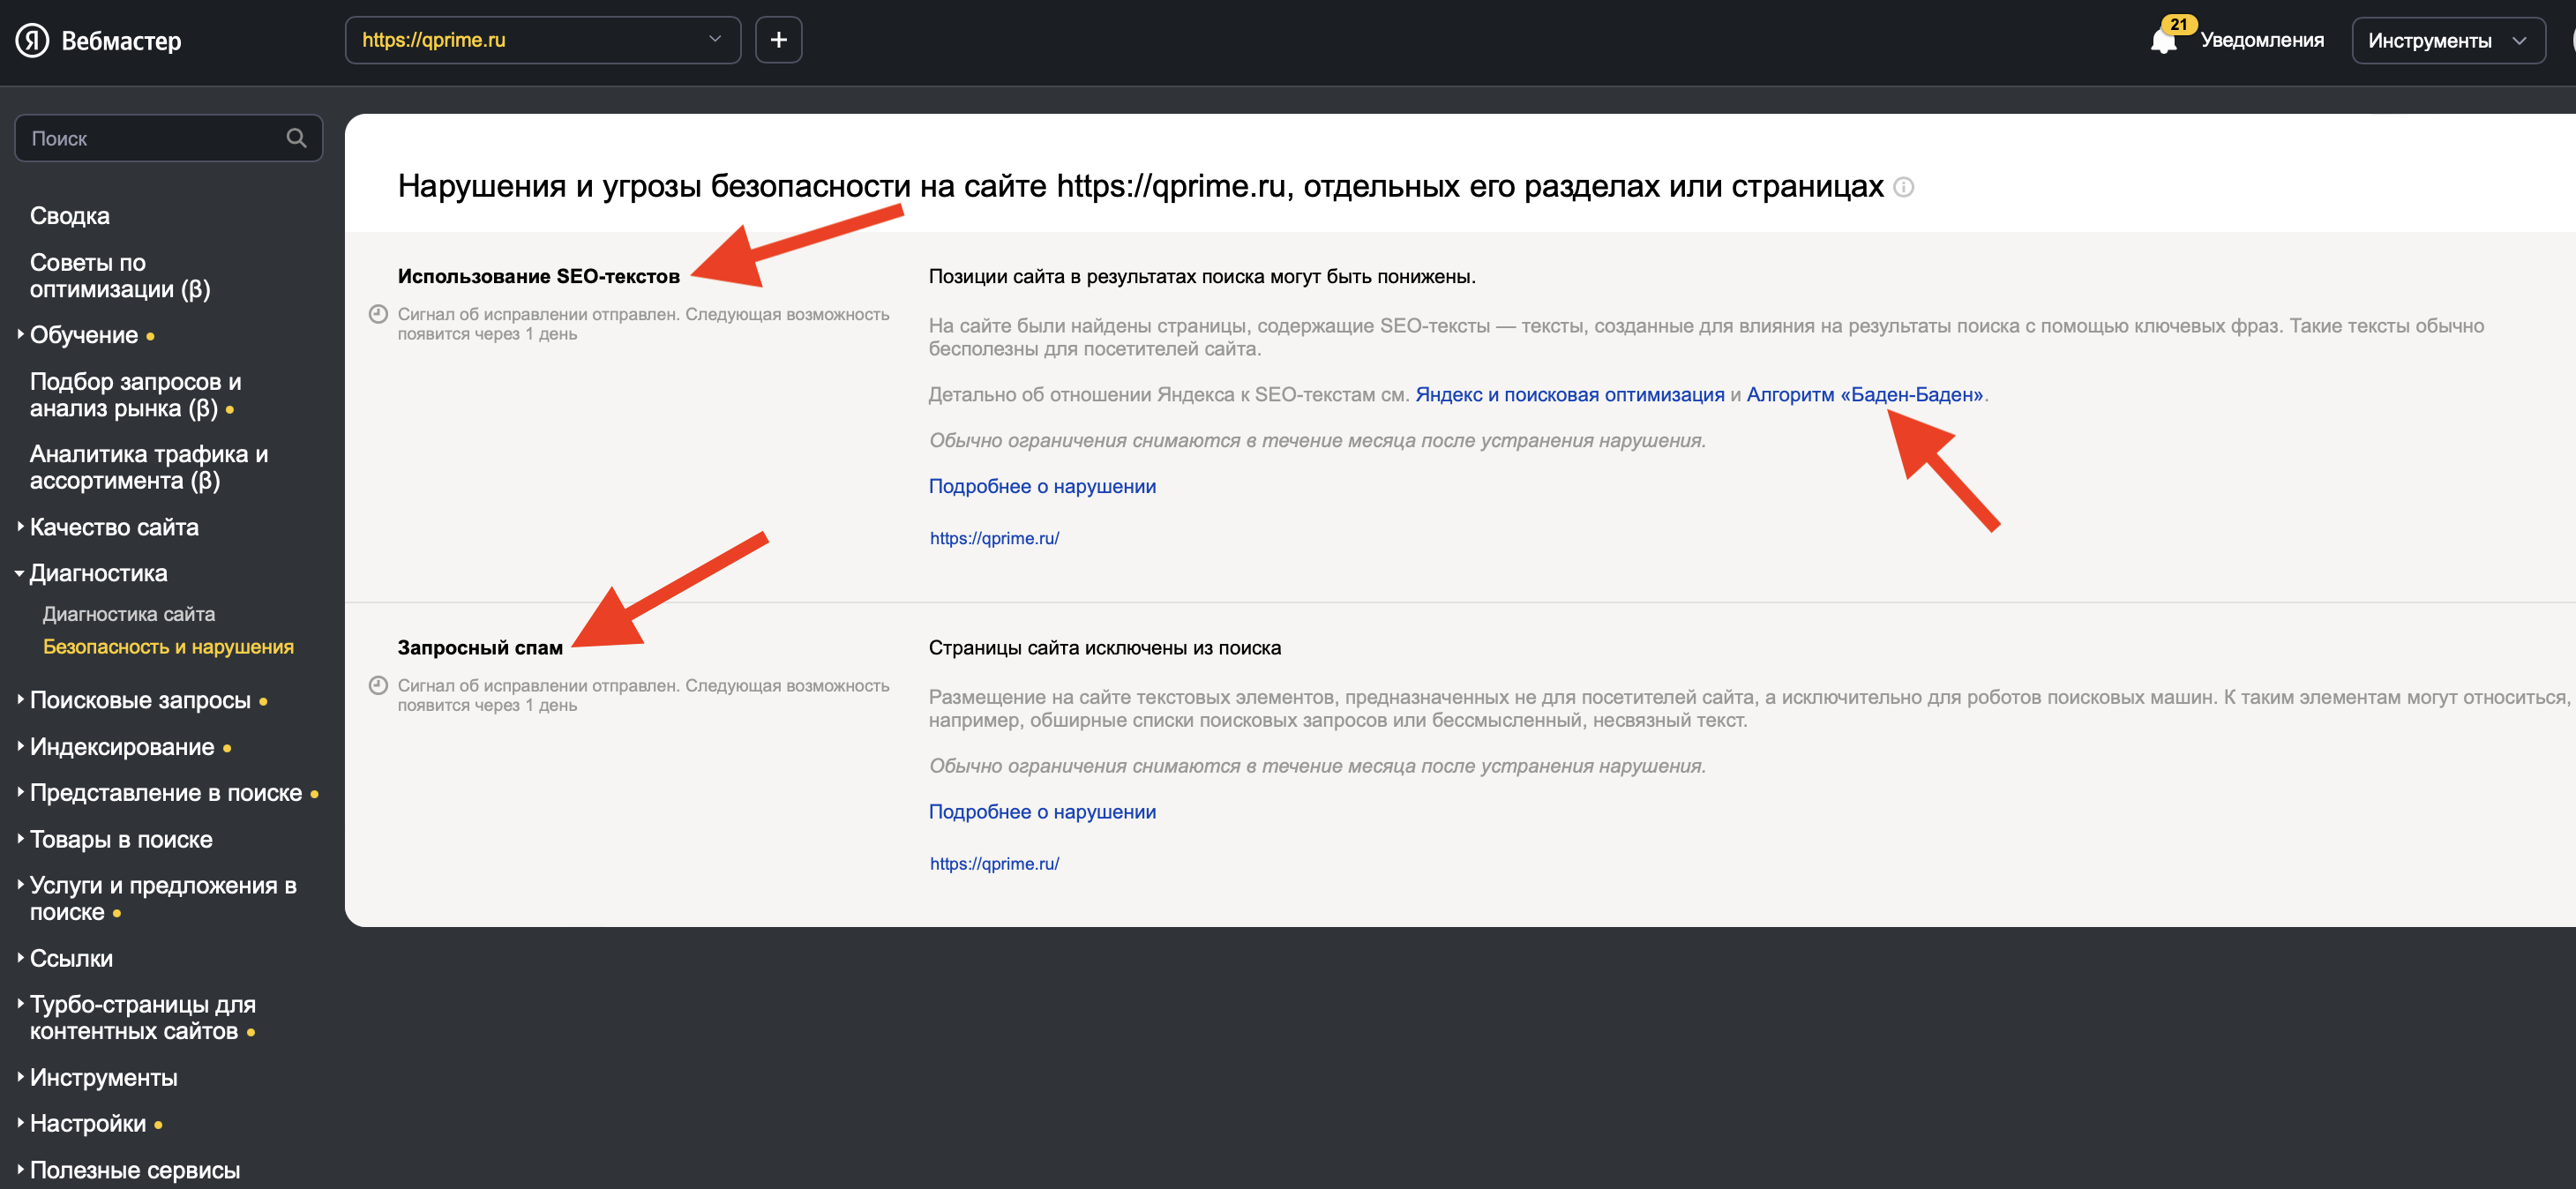Click the clock icon beside SEO-texts signal status
2576x1189 pixels.
click(378, 314)
